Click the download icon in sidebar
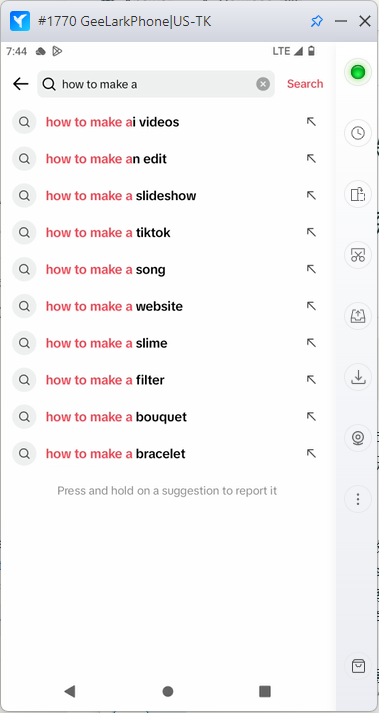Image resolution: width=379 pixels, height=713 pixels. (358, 377)
